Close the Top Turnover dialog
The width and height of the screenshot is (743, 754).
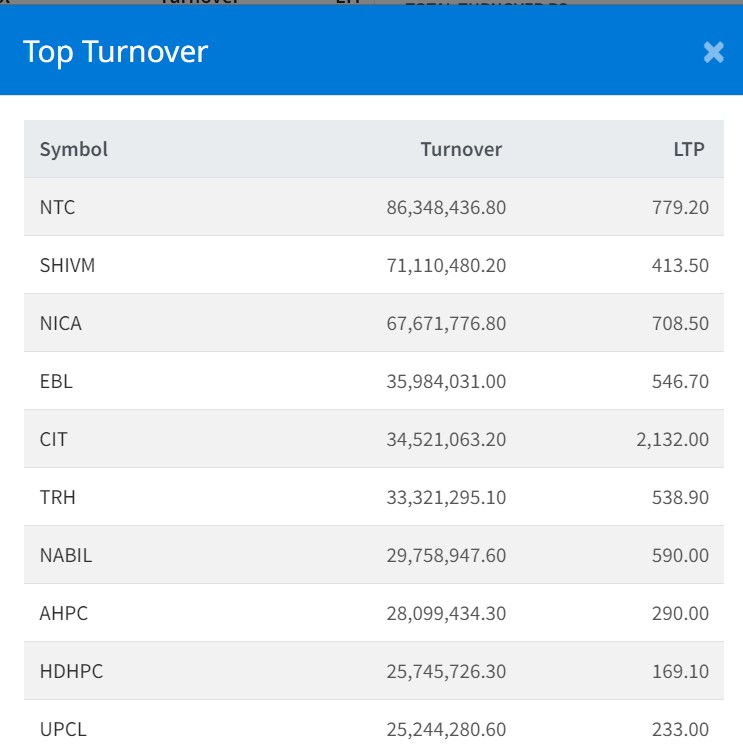pos(713,52)
